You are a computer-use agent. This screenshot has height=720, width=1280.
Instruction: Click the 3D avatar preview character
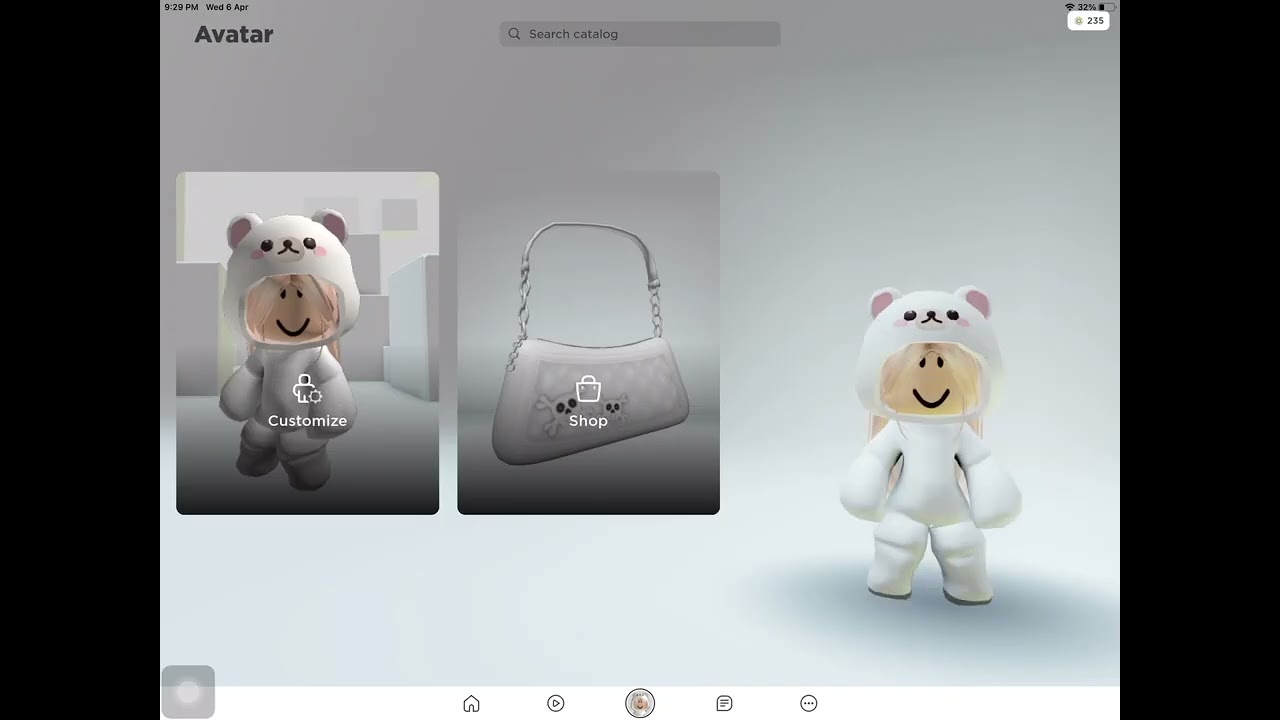click(x=932, y=445)
